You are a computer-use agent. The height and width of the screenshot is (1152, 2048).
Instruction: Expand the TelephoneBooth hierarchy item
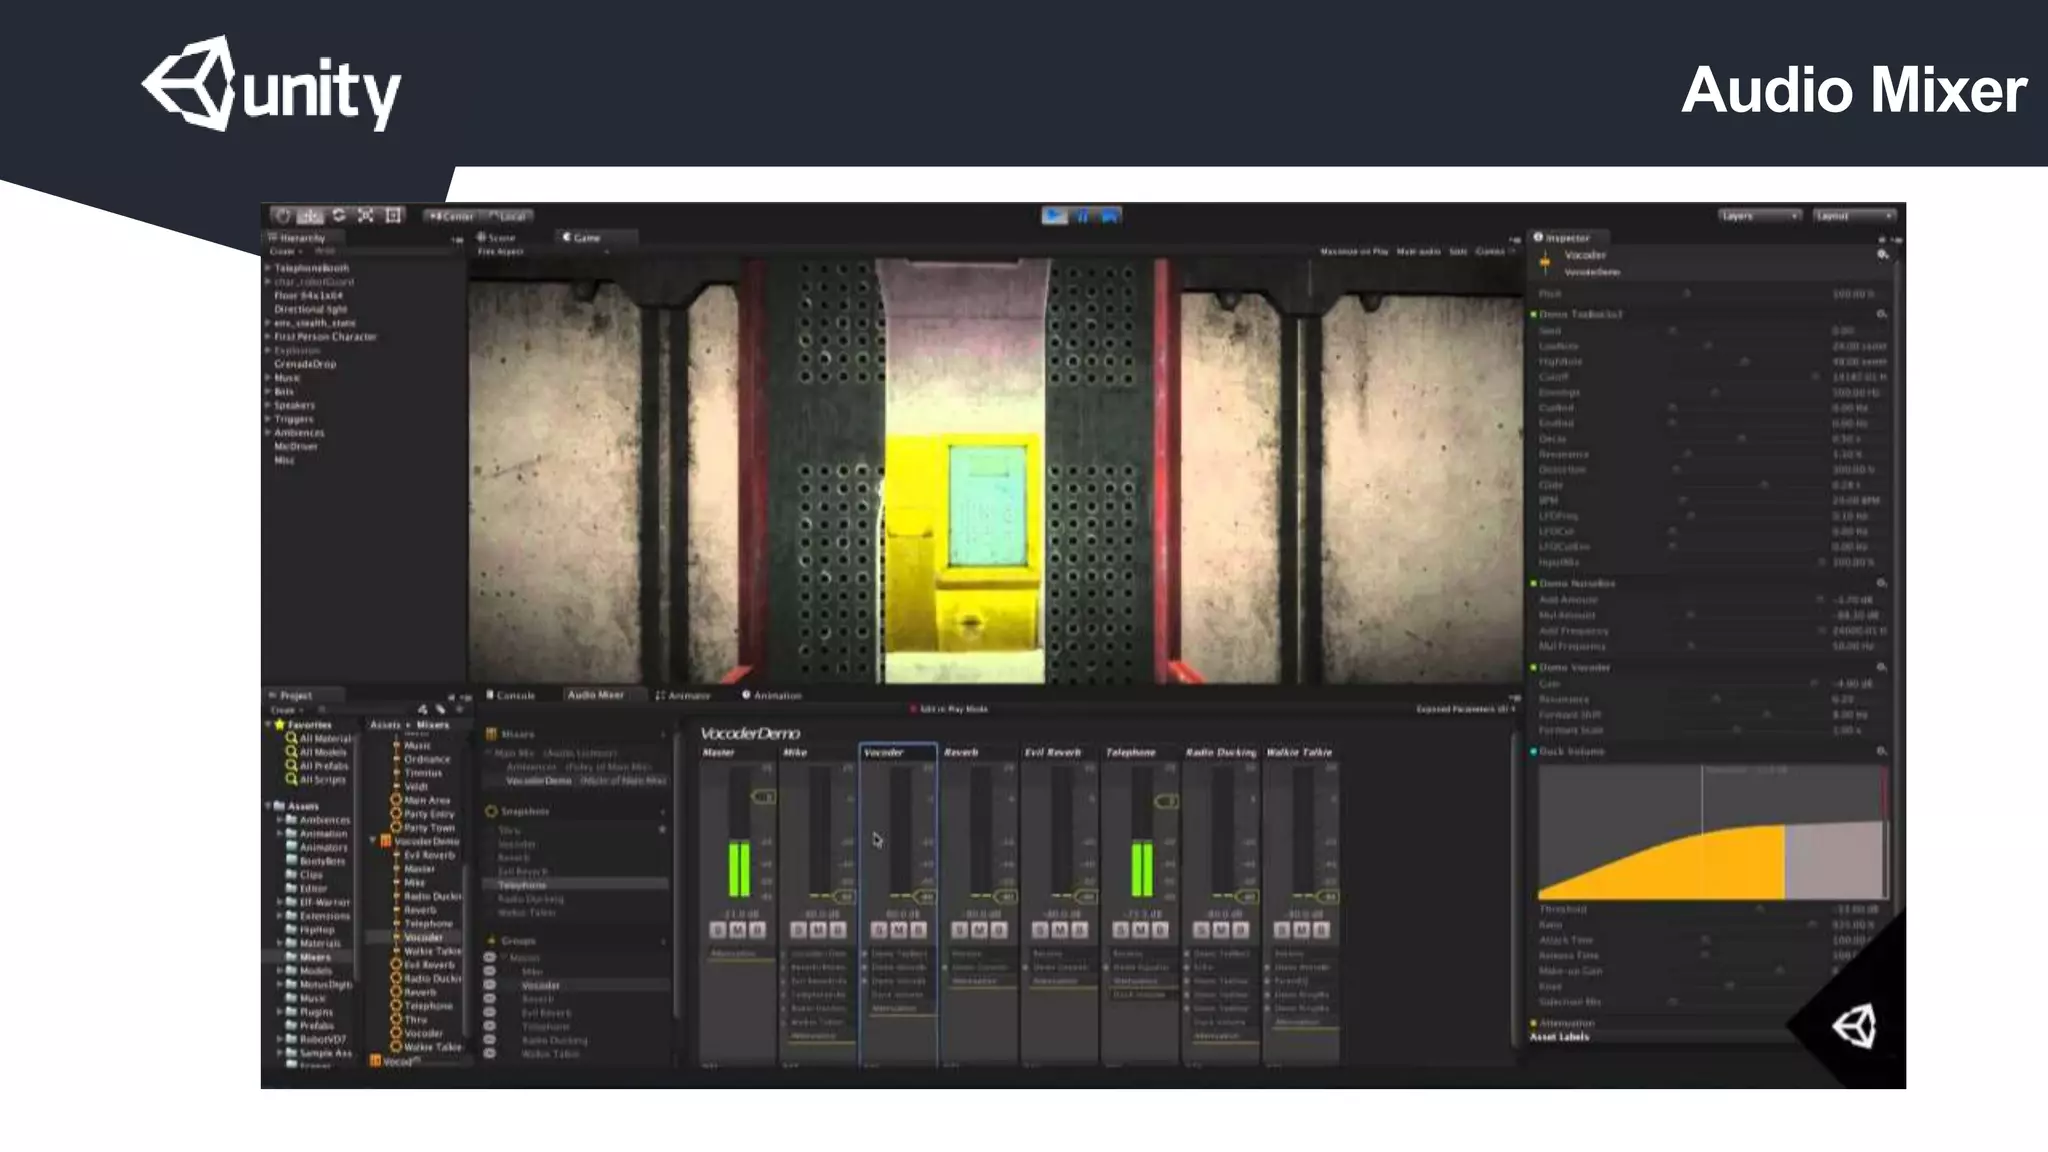tap(268, 268)
